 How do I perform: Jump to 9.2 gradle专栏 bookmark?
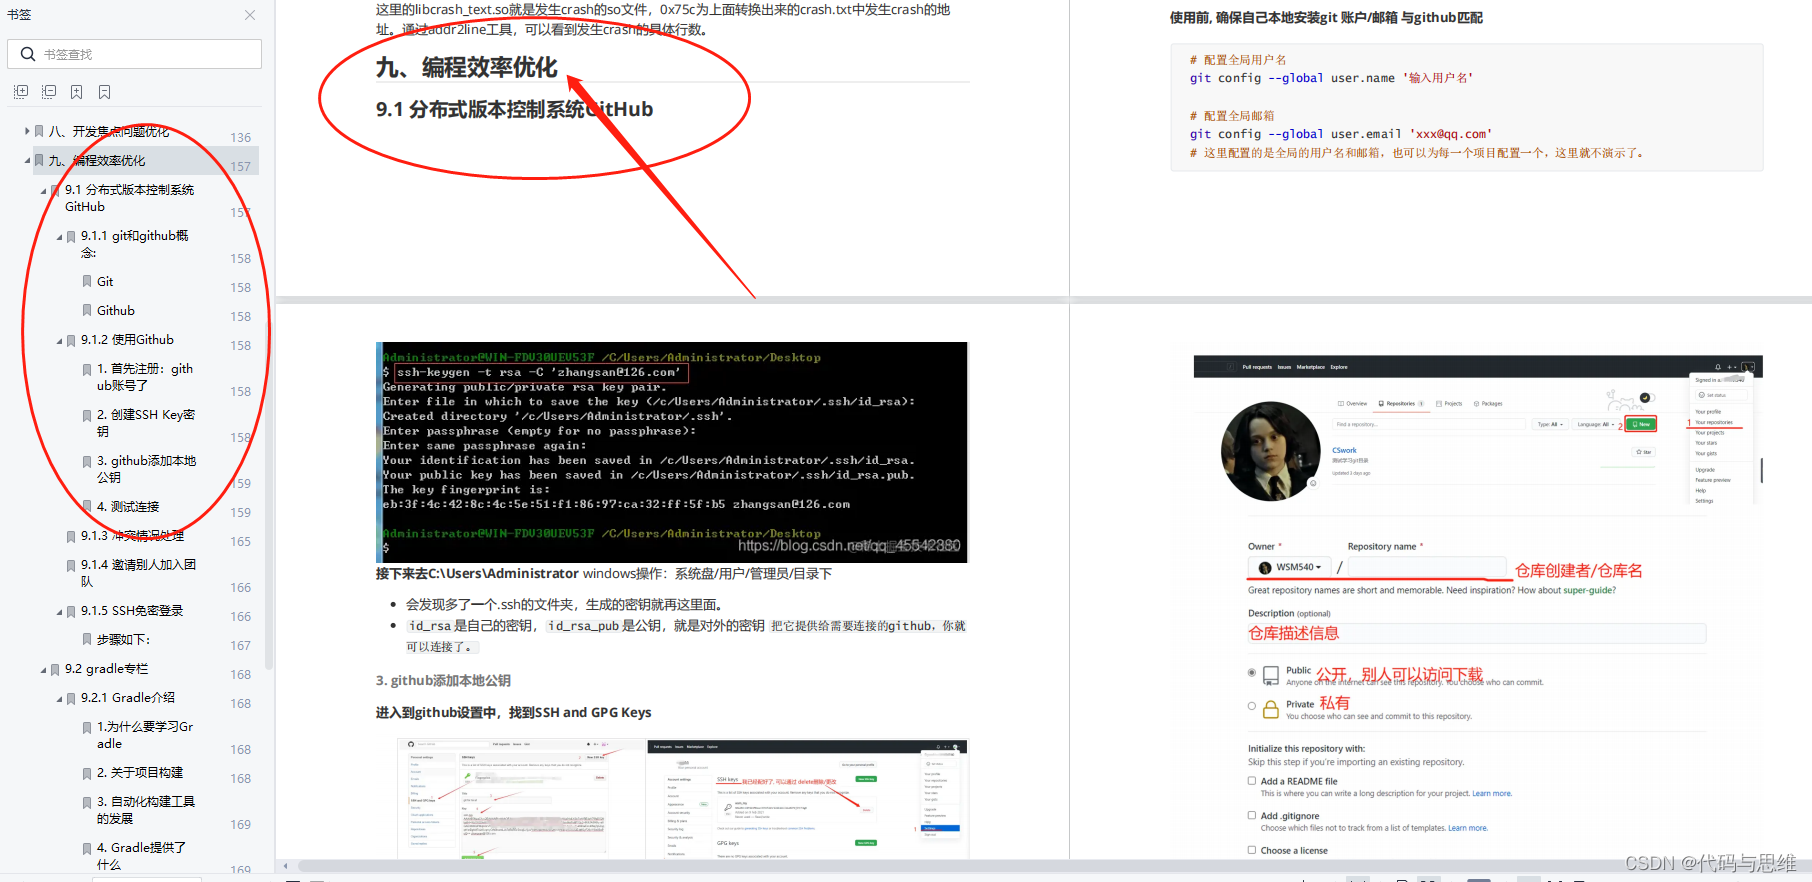[x=106, y=669]
